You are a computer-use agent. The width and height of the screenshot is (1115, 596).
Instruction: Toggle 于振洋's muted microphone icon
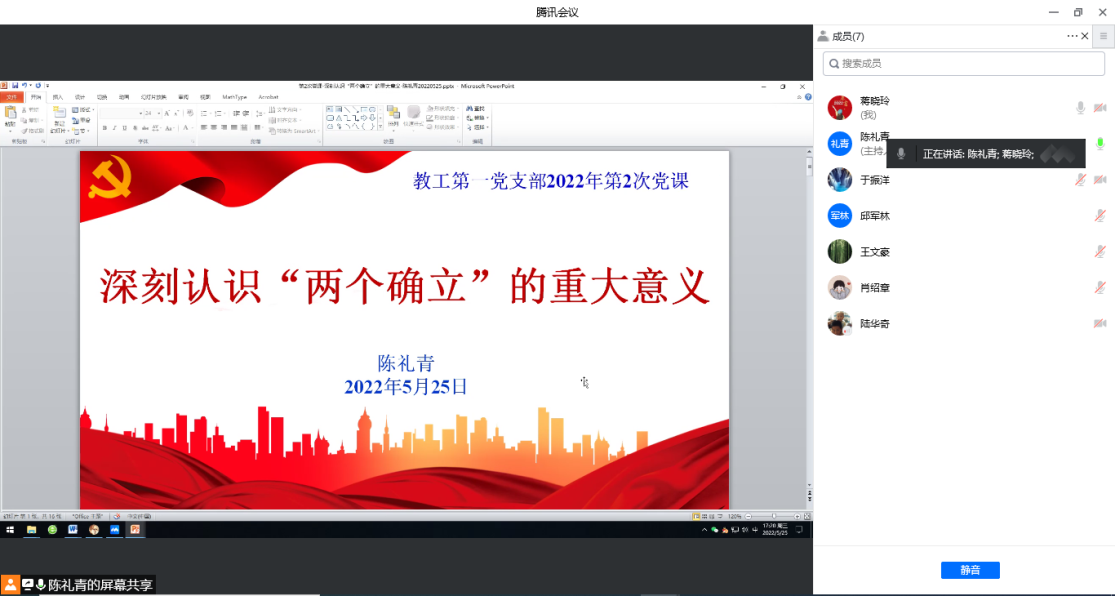pyautogui.click(x=1080, y=180)
